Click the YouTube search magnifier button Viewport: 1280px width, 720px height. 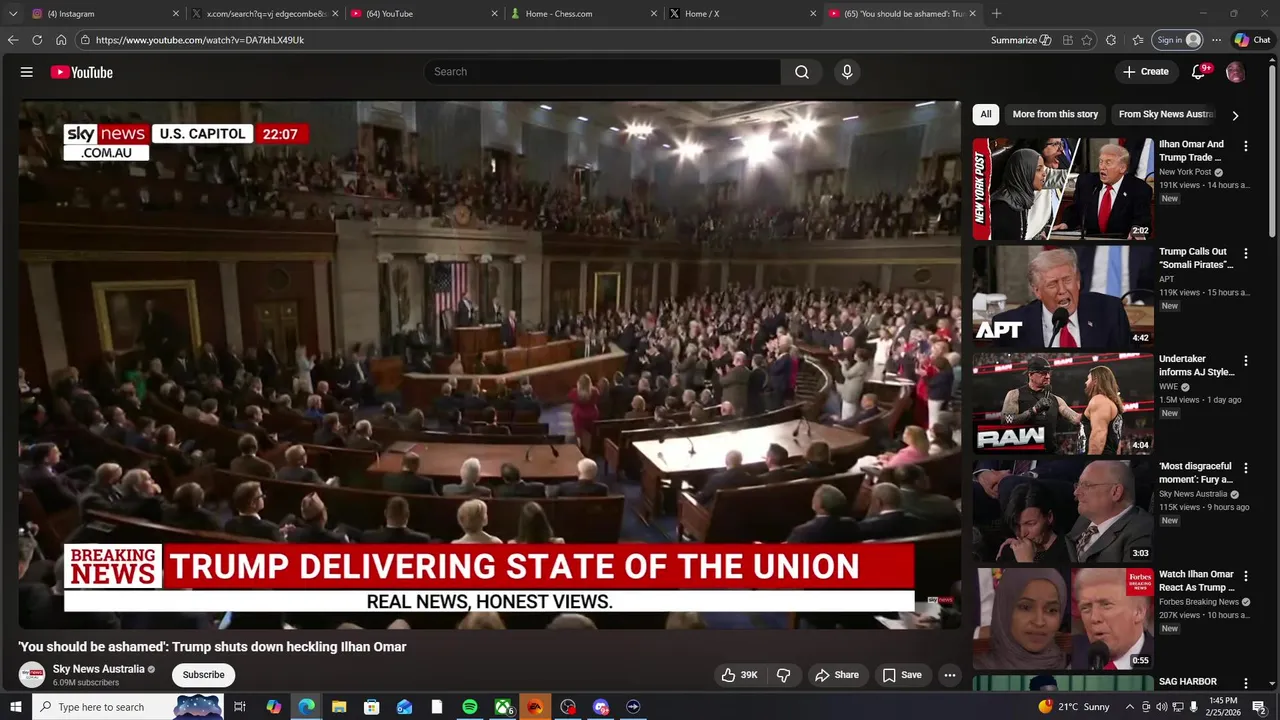(x=802, y=72)
